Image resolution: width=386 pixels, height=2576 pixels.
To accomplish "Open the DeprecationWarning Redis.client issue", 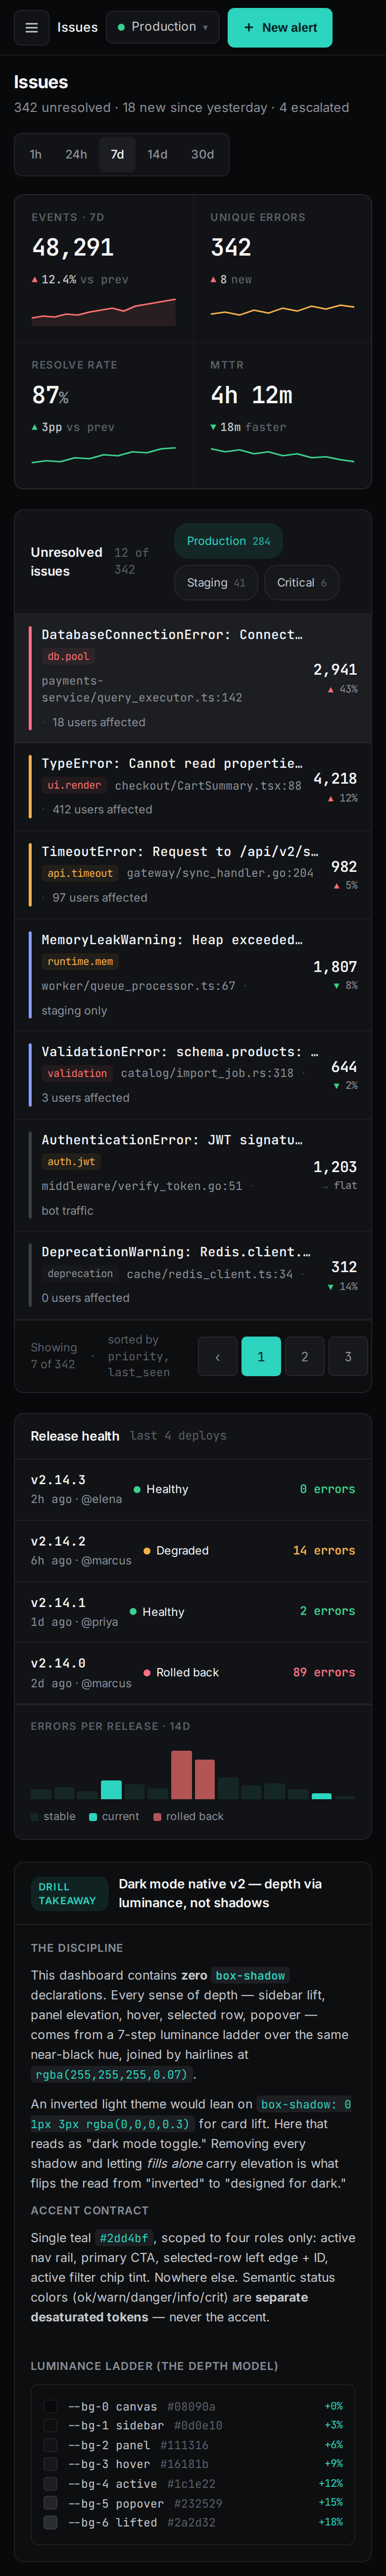I will click(x=193, y=1274).
